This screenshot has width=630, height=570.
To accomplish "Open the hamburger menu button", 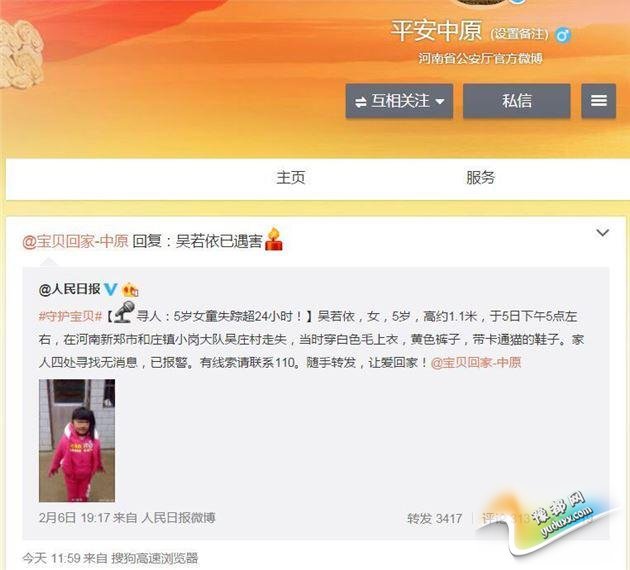I will pos(598,101).
